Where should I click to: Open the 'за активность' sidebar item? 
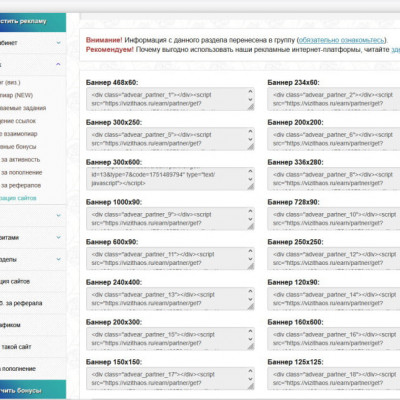point(20,160)
